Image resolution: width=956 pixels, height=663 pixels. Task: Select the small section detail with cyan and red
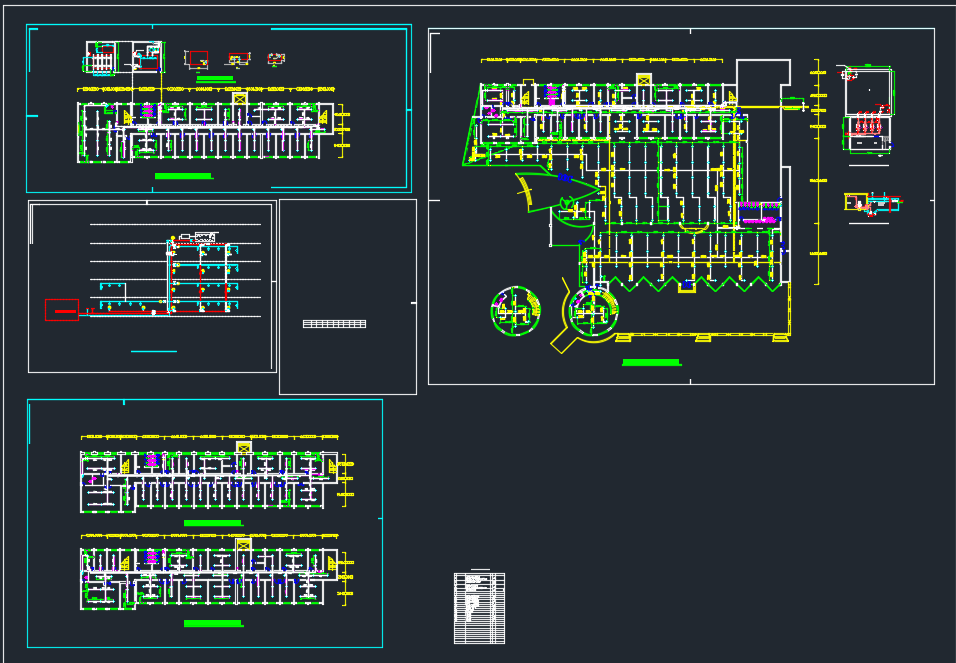[x=872, y=203]
